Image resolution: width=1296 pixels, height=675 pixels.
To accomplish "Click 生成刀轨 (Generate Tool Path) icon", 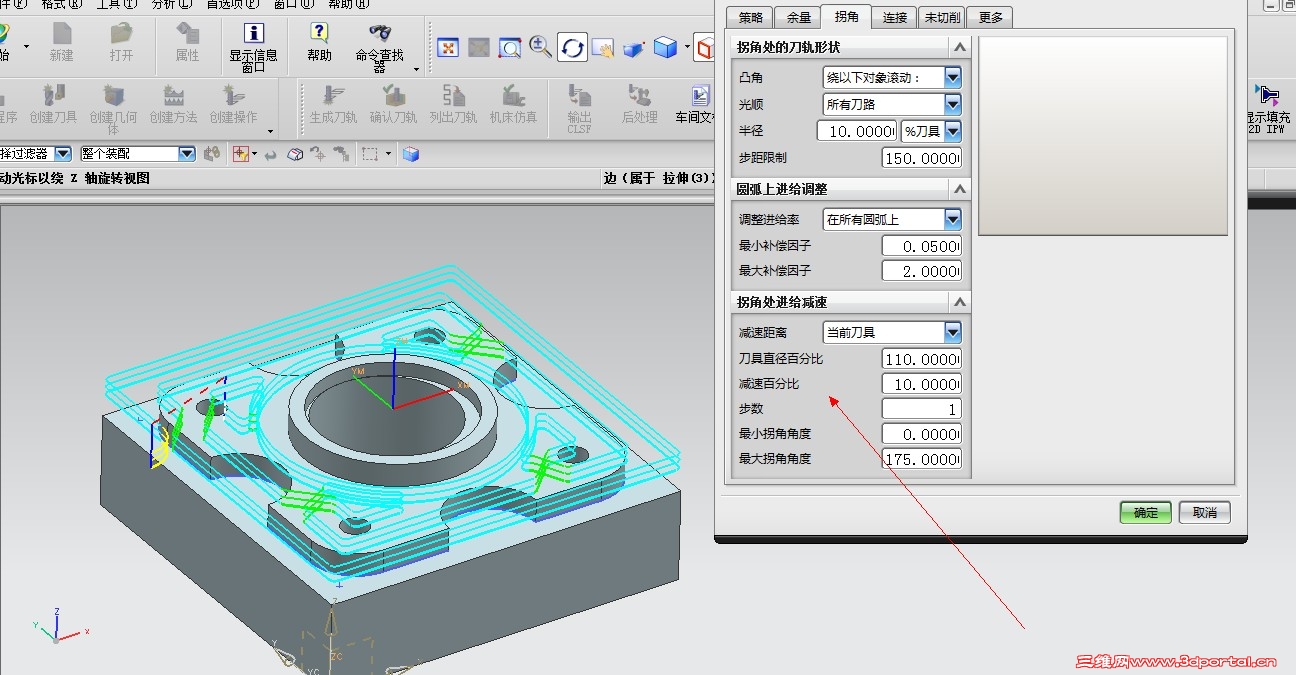I will click(x=333, y=104).
